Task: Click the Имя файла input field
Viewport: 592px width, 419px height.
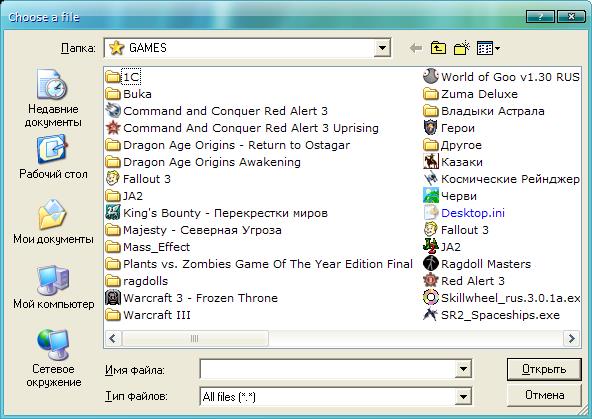Action: click(x=328, y=369)
